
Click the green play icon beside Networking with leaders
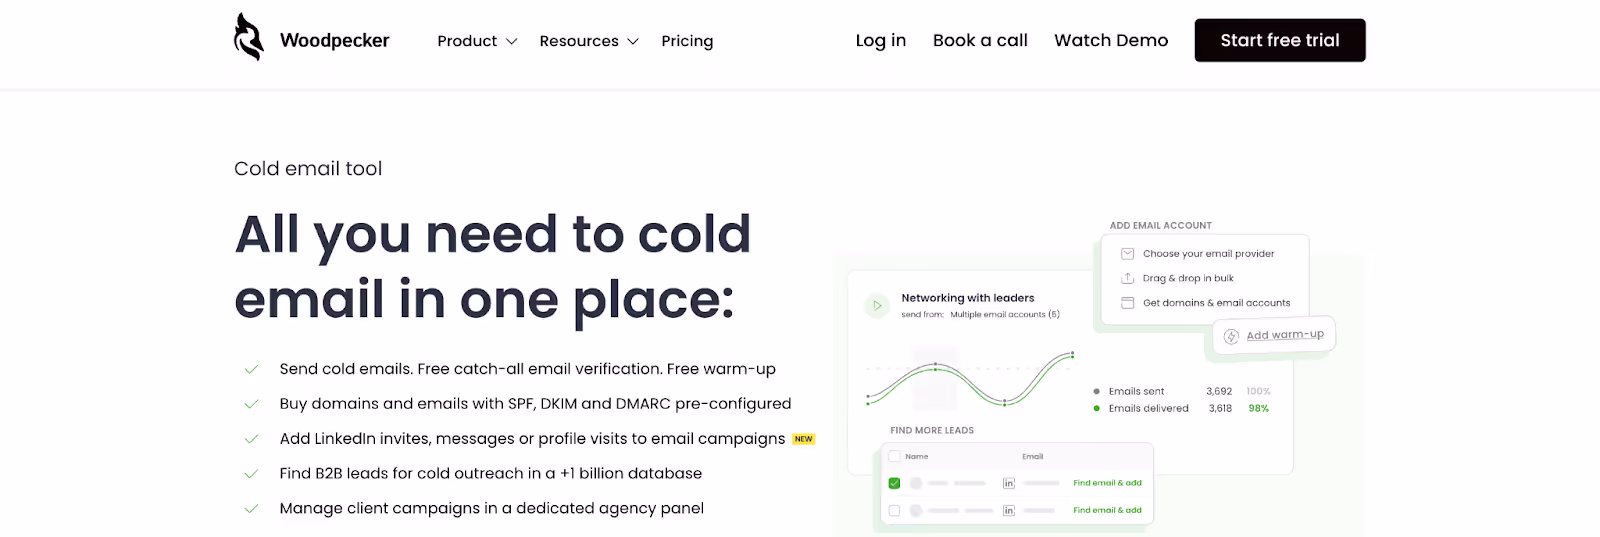[877, 306]
